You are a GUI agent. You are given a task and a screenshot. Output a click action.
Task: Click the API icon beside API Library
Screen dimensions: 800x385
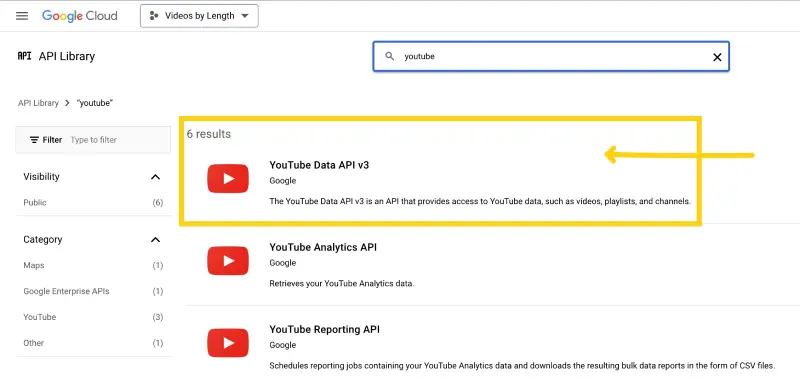24,56
